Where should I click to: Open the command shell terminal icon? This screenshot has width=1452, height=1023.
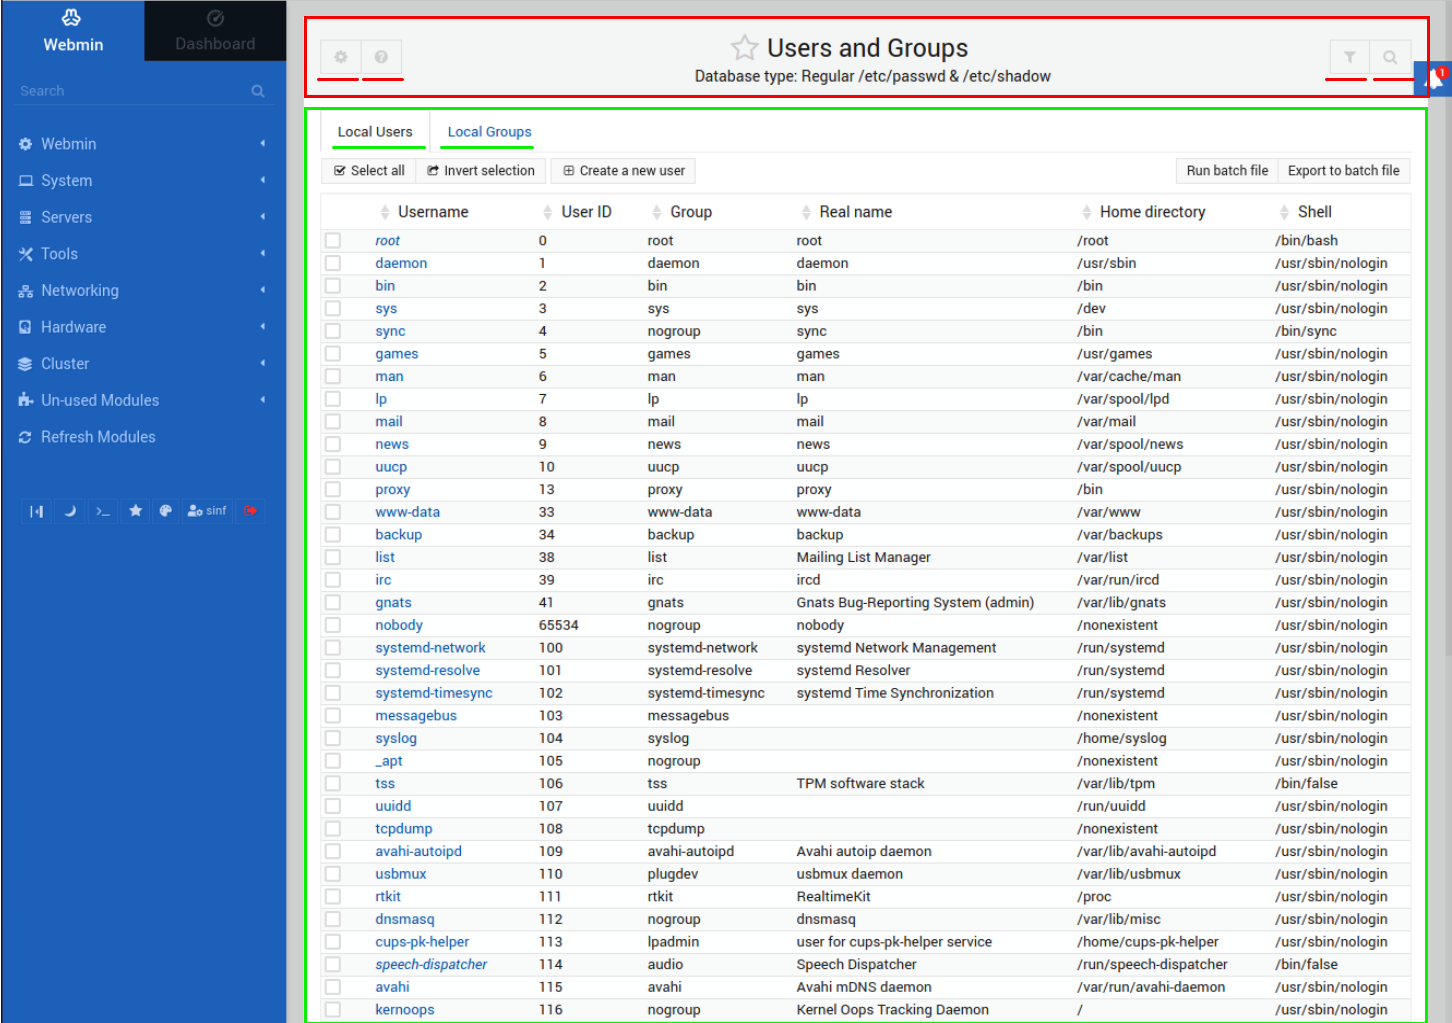click(103, 511)
